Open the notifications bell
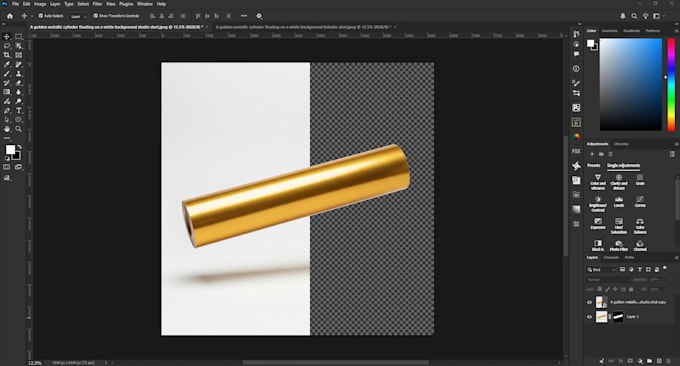The height and width of the screenshot is (366, 680). coord(623,16)
